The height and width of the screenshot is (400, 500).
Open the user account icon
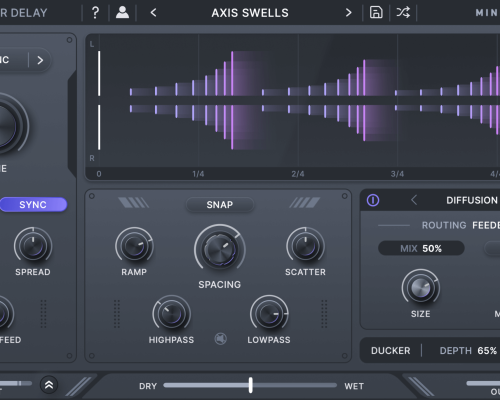point(122,13)
